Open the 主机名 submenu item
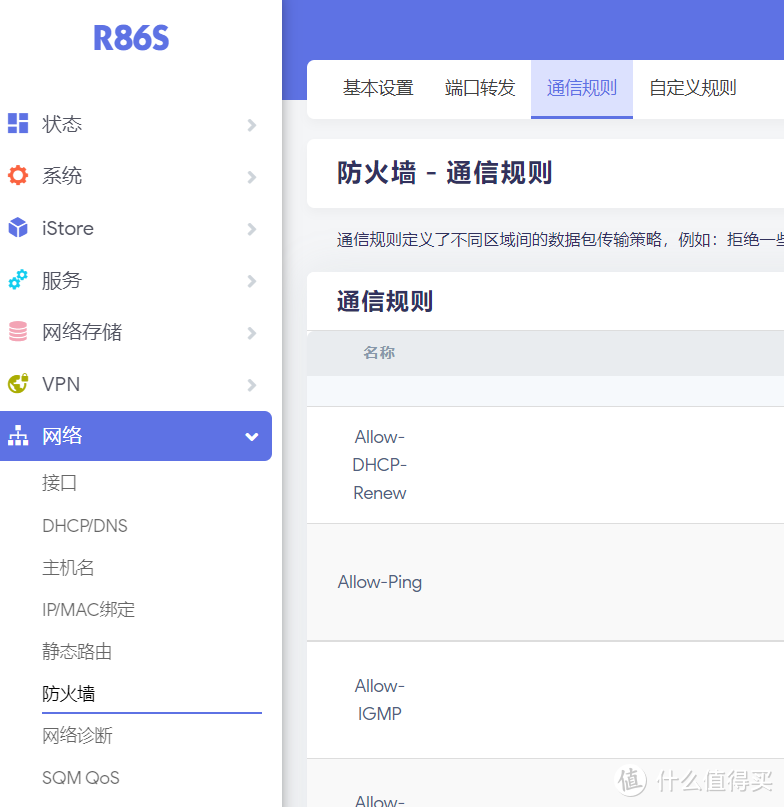The height and width of the screenshot is (807, 784). [68, 568]
